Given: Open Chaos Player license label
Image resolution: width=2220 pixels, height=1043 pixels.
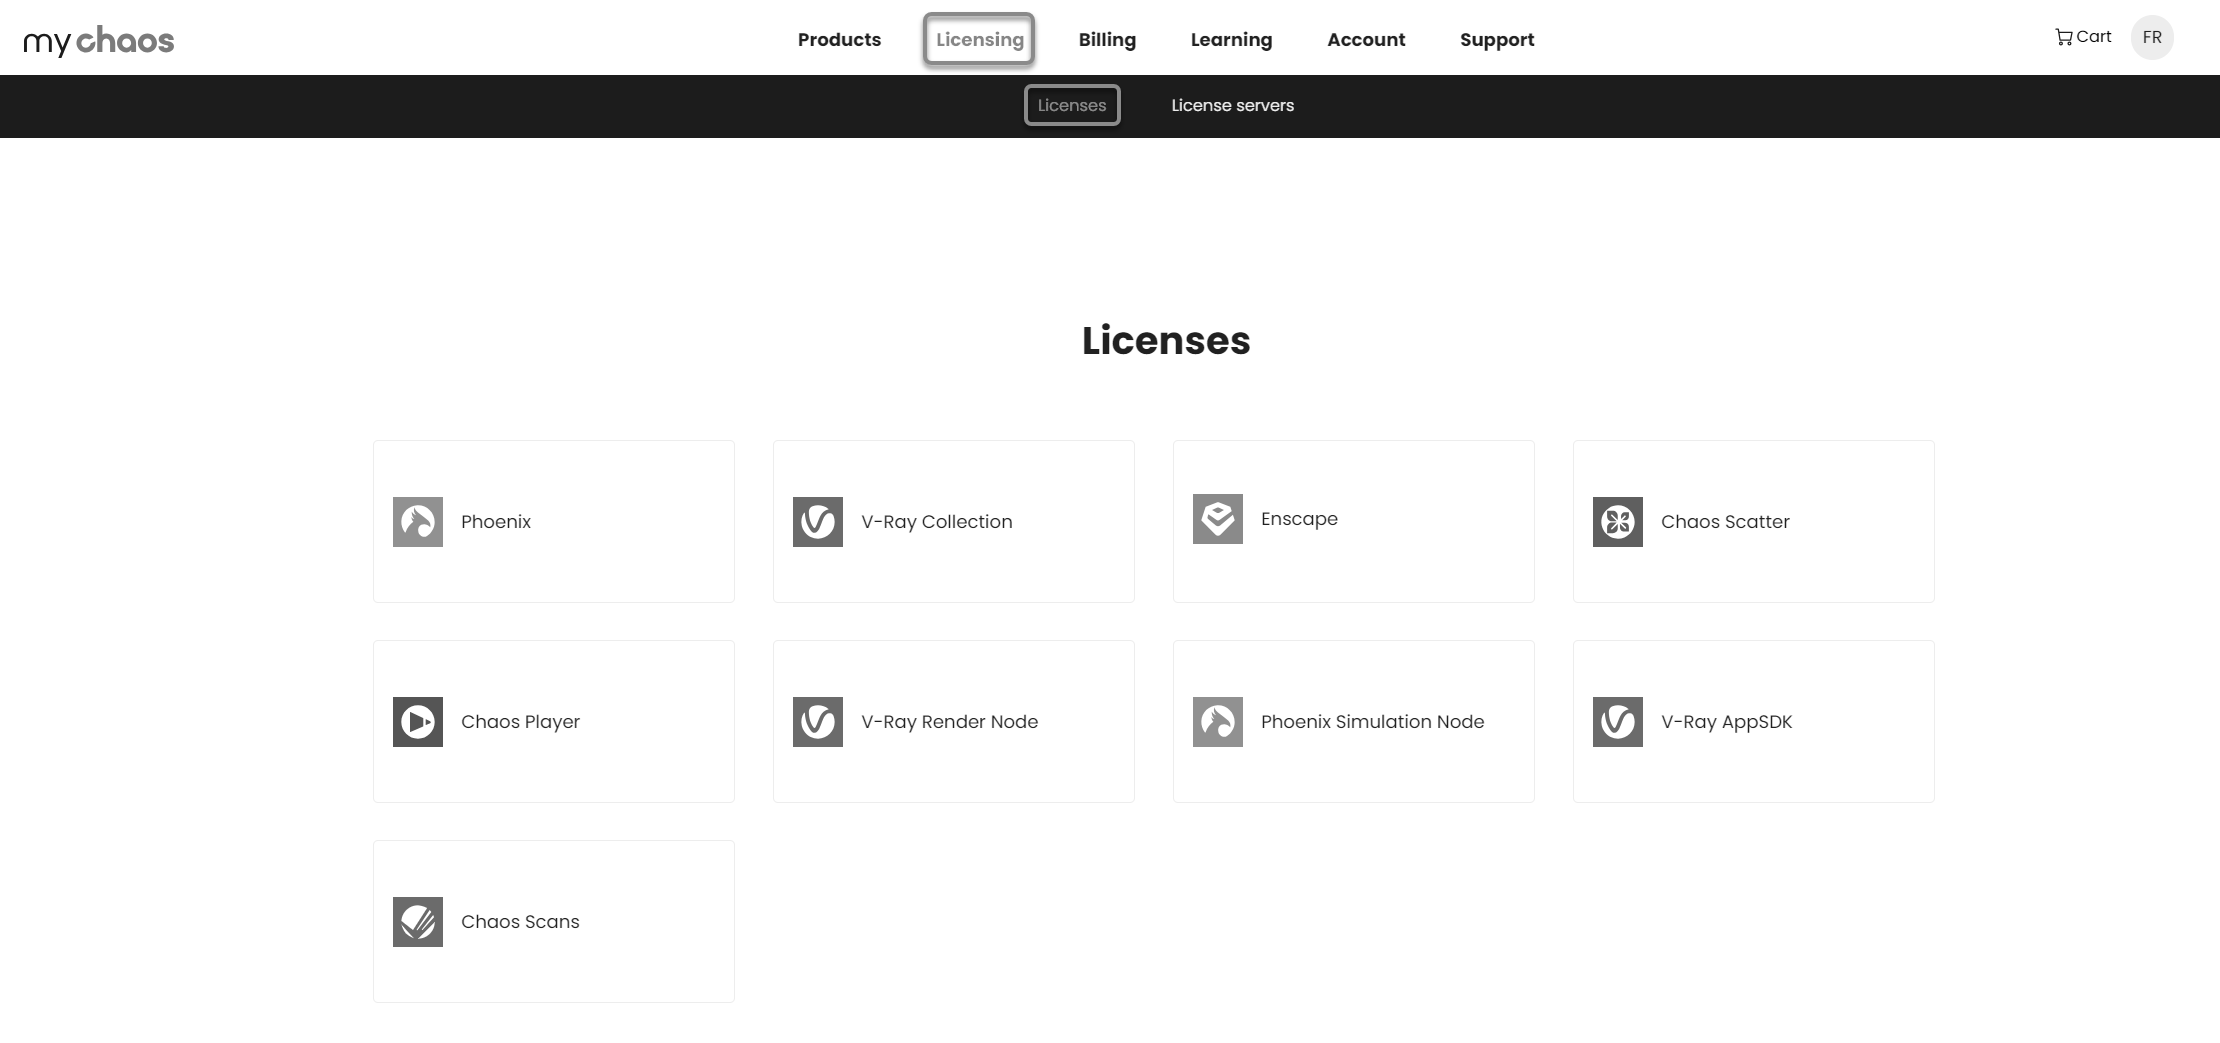Looking at the screenshot, I should (x=520, y=722).
